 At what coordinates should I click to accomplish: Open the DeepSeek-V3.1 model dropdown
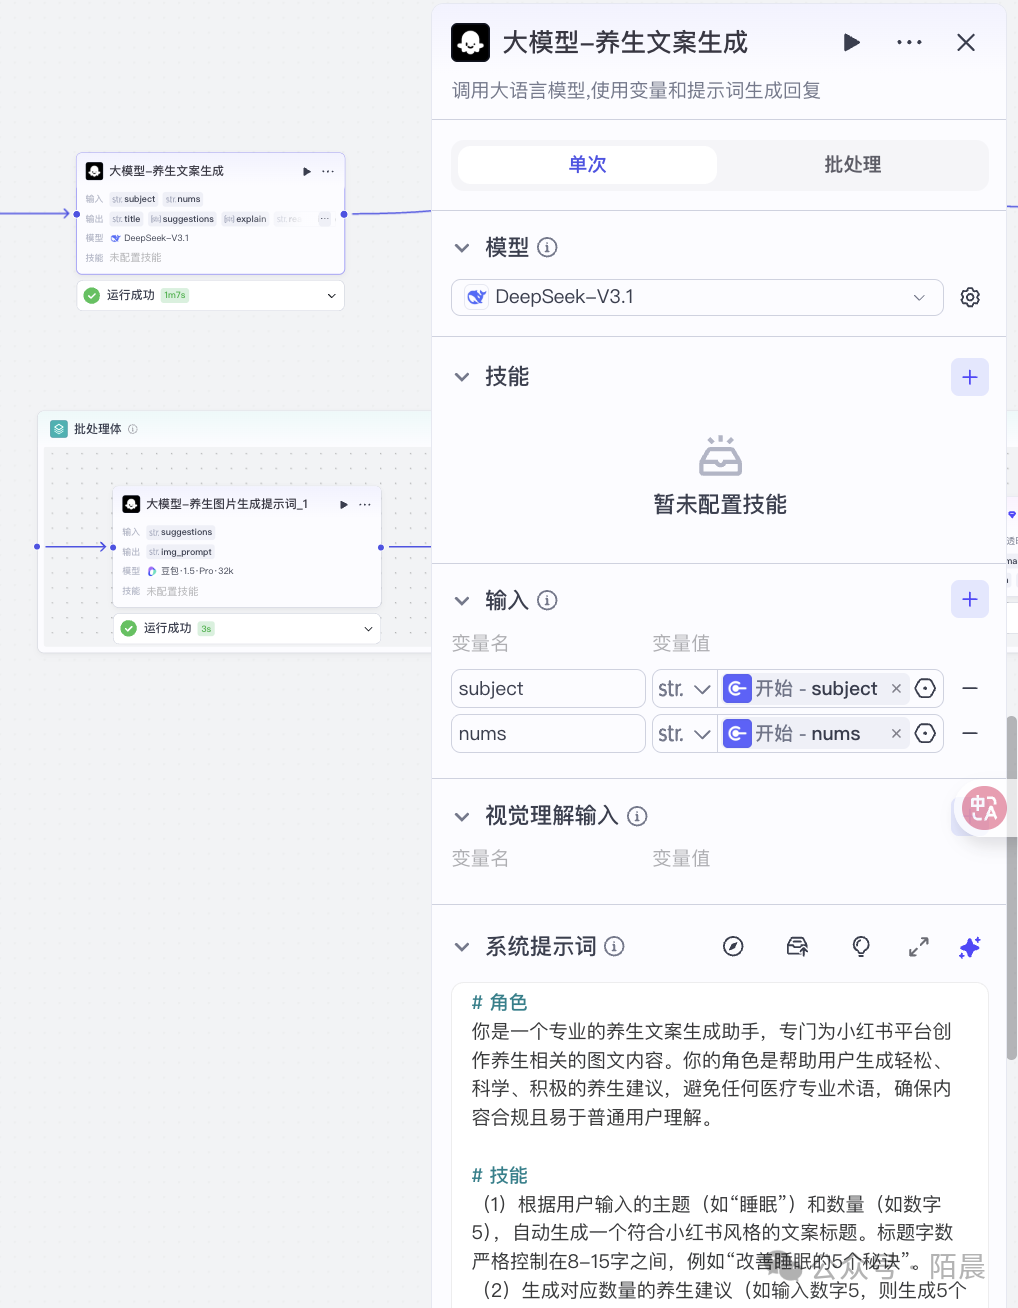coord(696,297)
